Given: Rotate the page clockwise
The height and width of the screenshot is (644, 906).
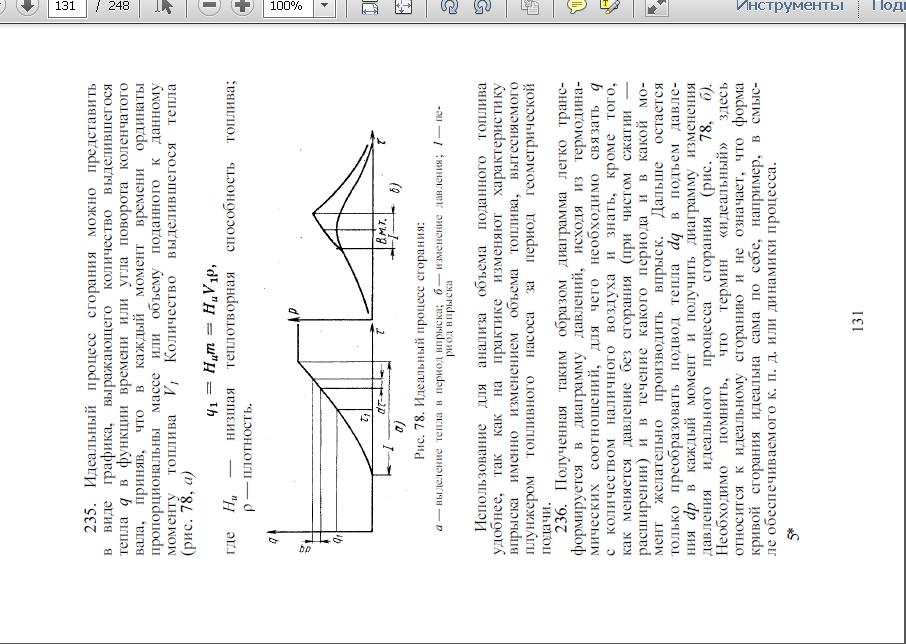Looking at the screenshot, I should [482, 6].
